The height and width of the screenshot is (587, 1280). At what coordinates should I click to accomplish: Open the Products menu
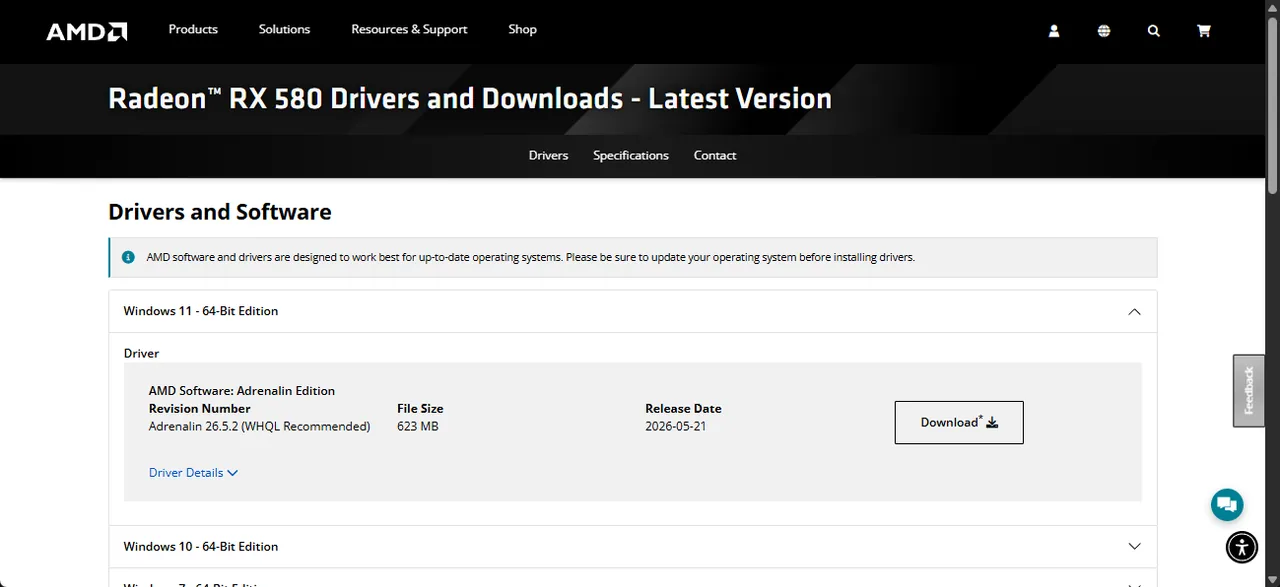(x=193, y=29)
